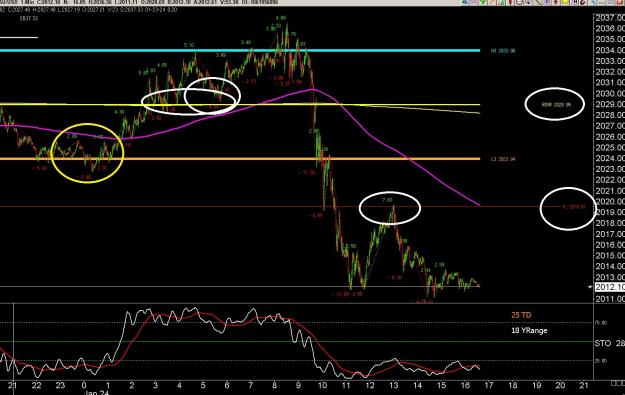
Task: Click the hour 13 time axis label
Action: [x=393, y=385]
